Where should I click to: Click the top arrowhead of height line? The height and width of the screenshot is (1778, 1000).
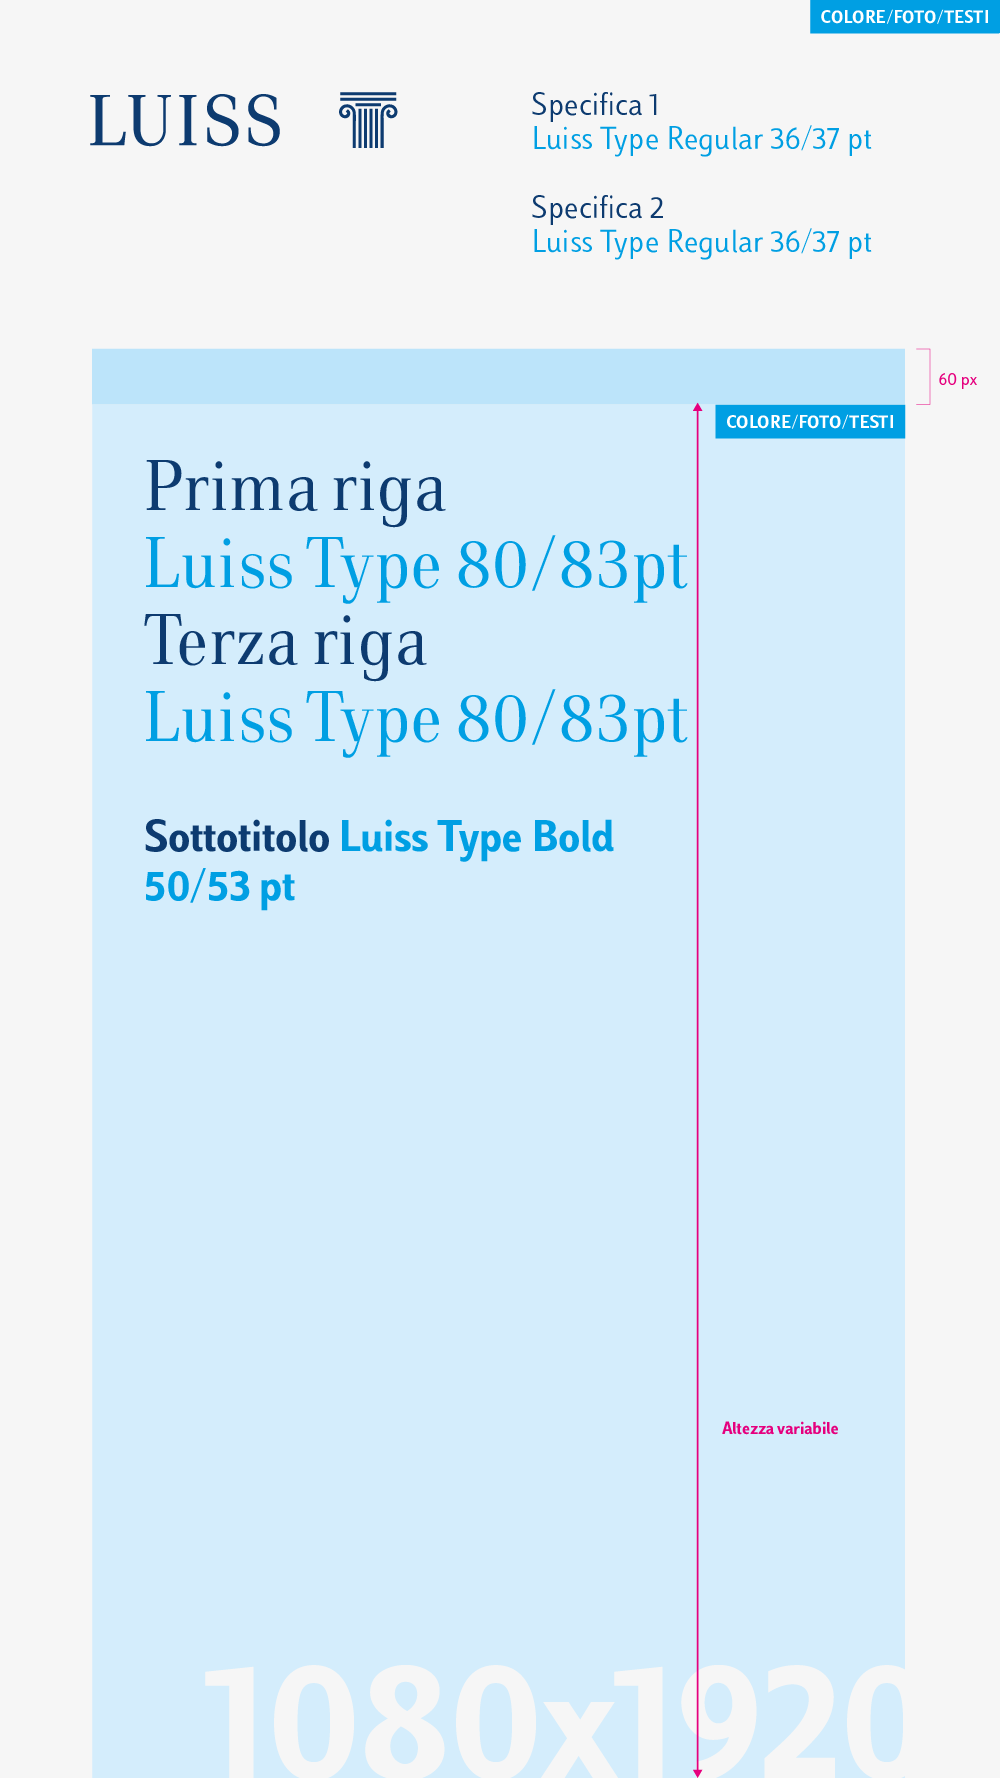[698, 408]
